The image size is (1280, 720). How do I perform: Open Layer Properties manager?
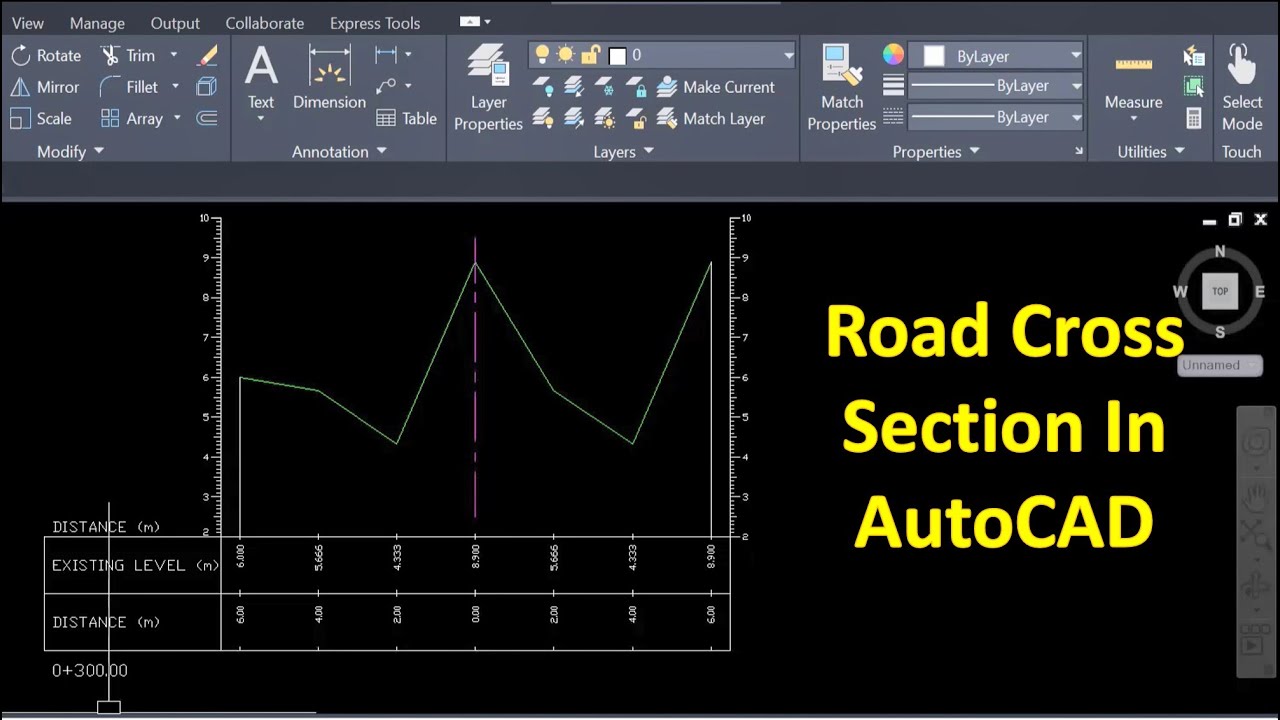pyautogui.click(x=488, y=88)
